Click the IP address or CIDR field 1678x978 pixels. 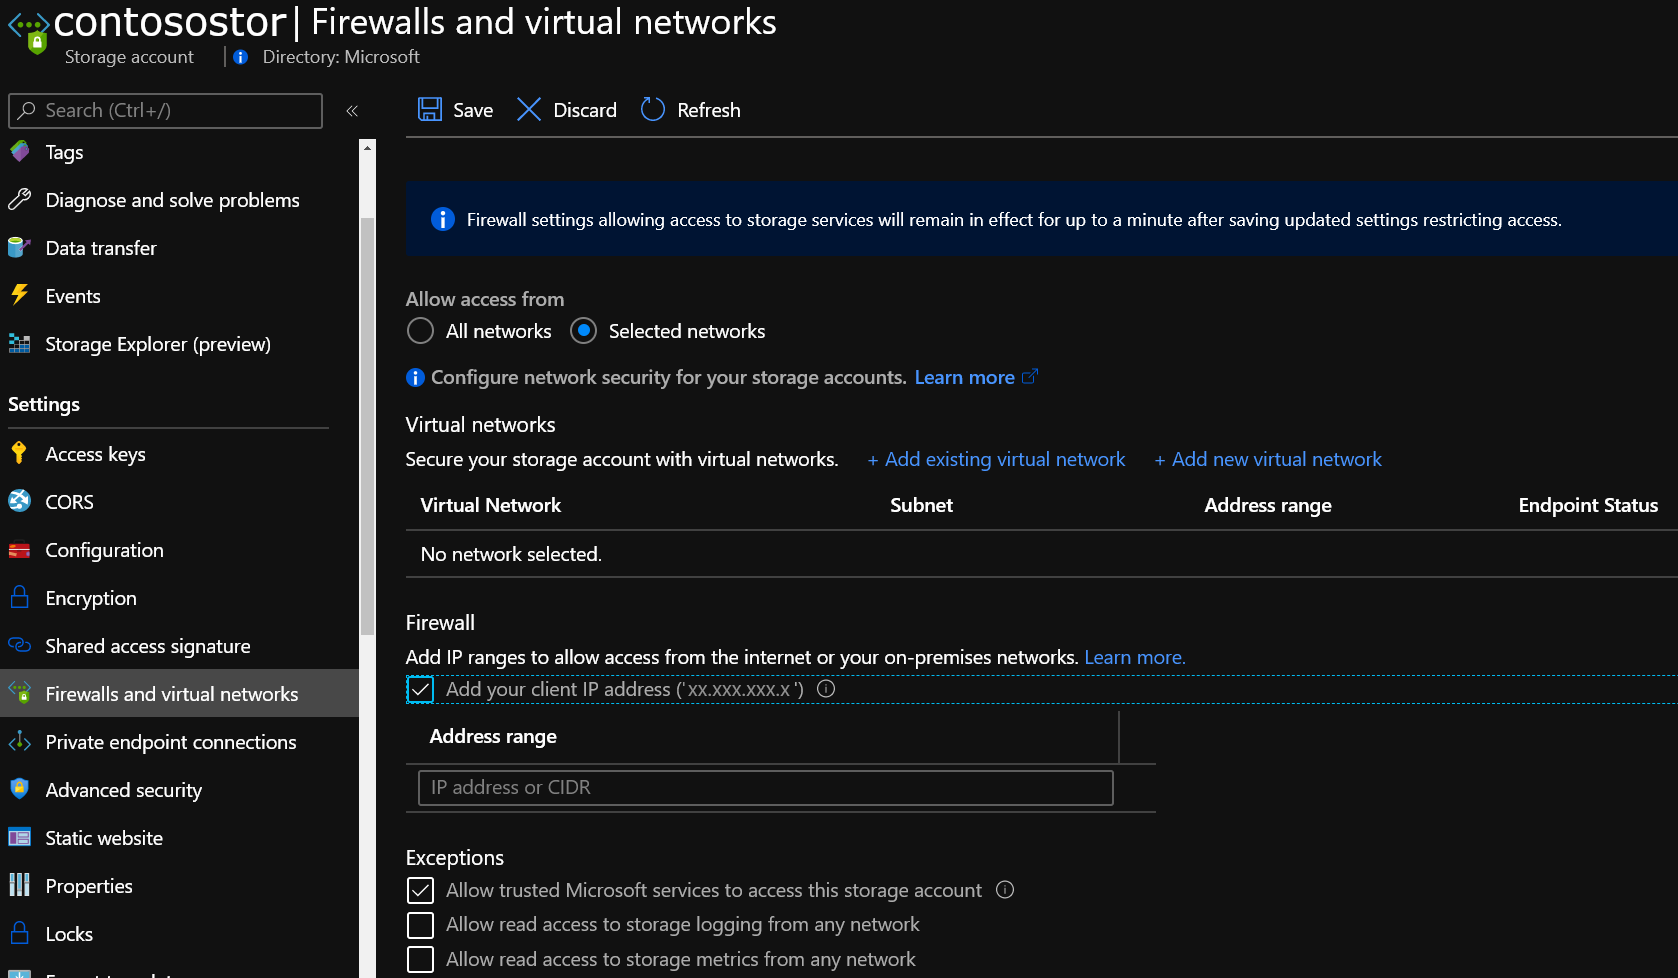point(765,787)
